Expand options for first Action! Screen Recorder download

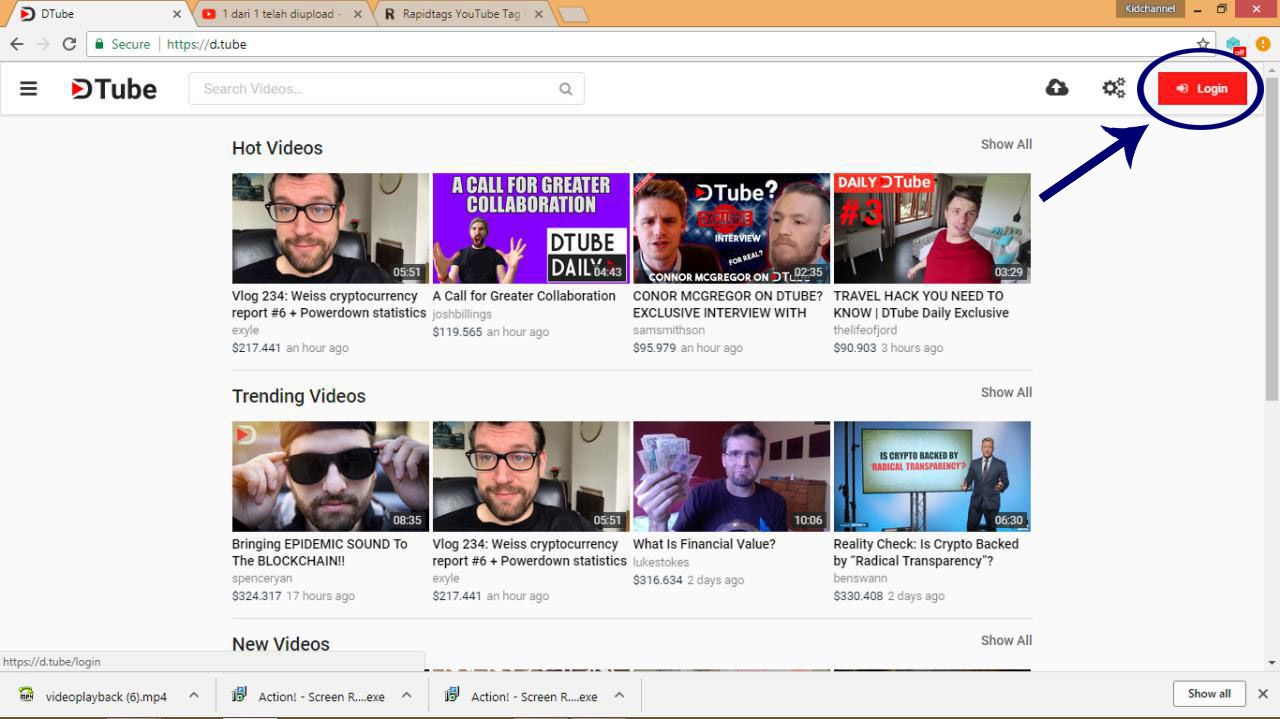click(x=407, y=696)
